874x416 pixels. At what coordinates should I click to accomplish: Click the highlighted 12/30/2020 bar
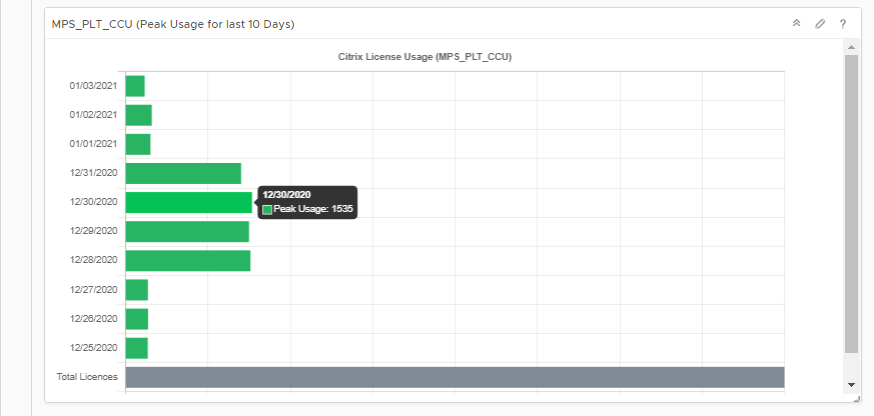click(188, 202)
